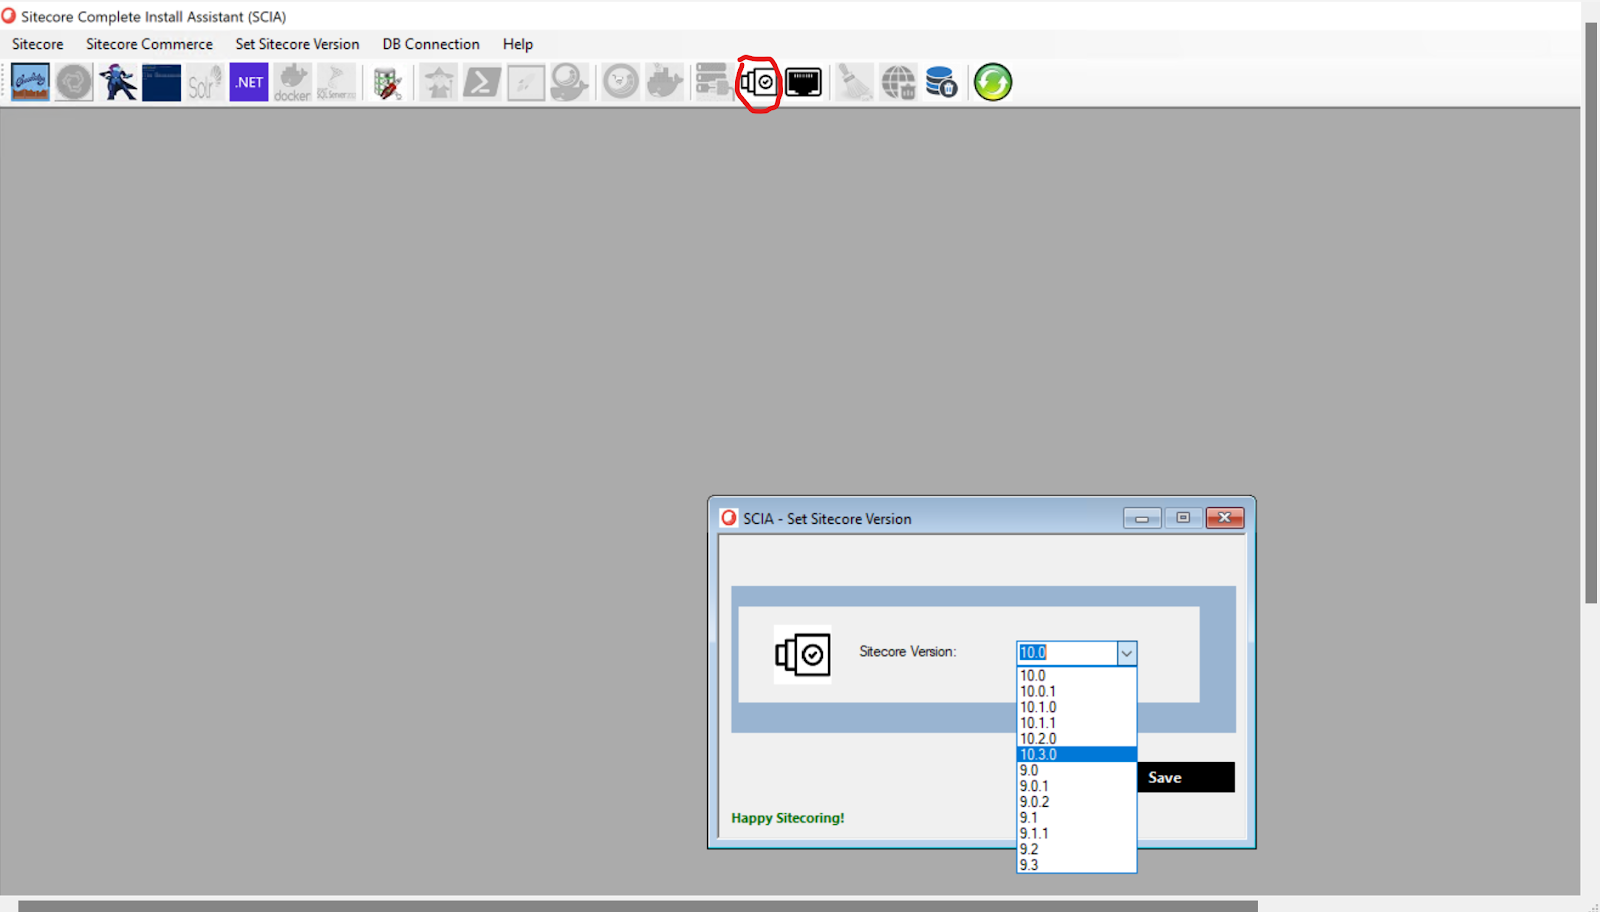The height and width of the screenshot is (912, 1600).
Task: Click the black network port toolbar icon
Action: tap(804, 82)
